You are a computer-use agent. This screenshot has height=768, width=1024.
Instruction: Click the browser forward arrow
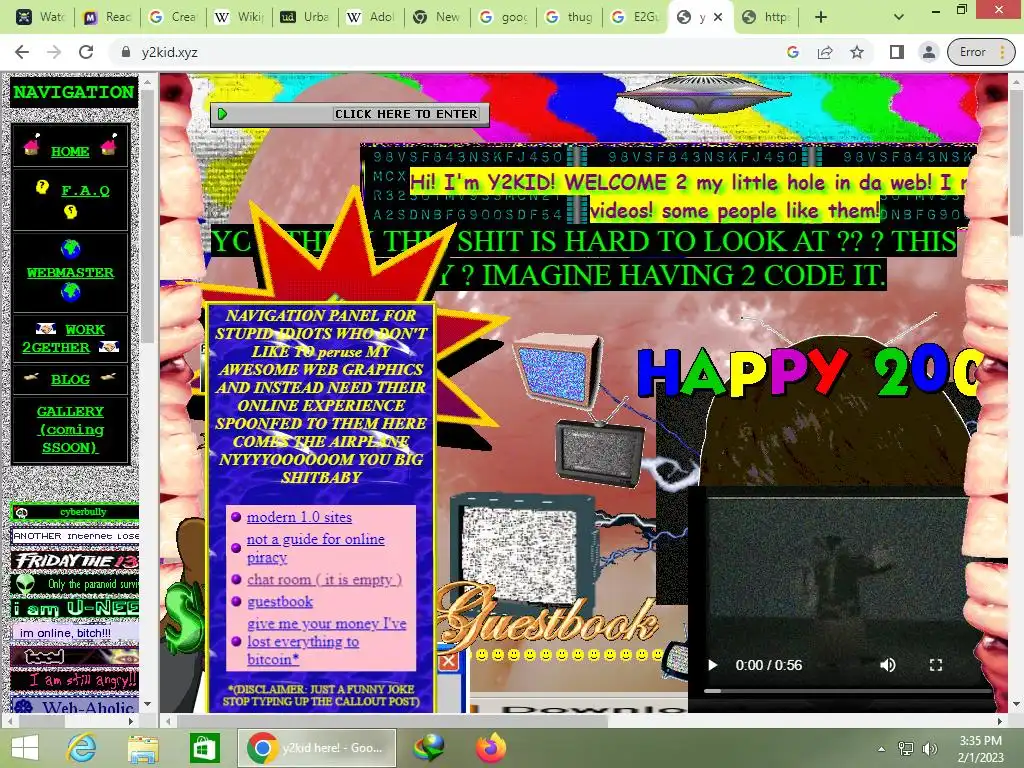[x=54, y=52]
